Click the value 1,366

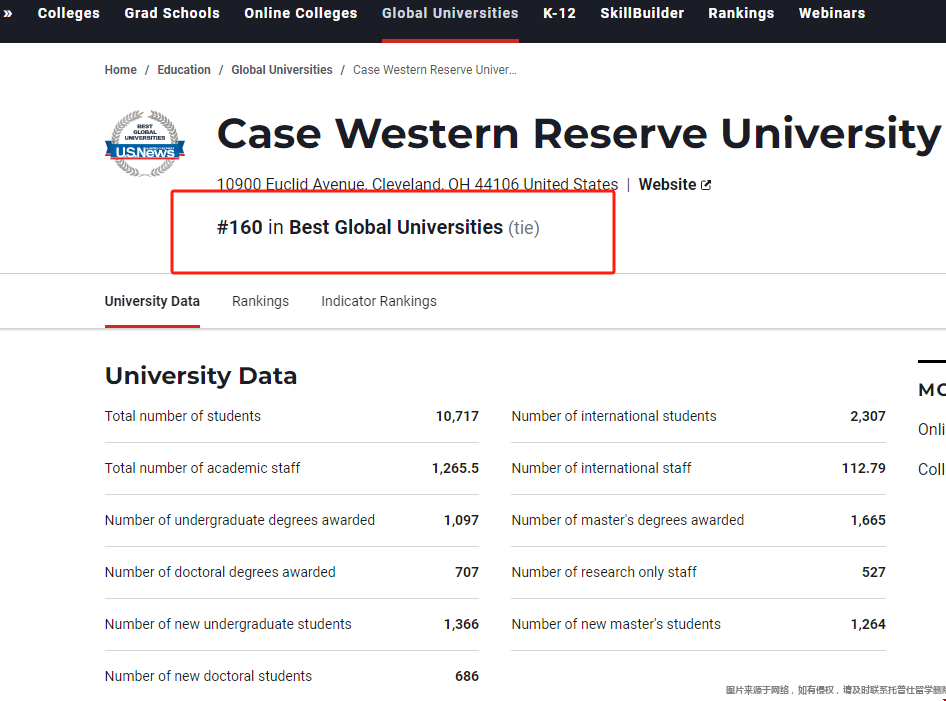pos(462,624)
